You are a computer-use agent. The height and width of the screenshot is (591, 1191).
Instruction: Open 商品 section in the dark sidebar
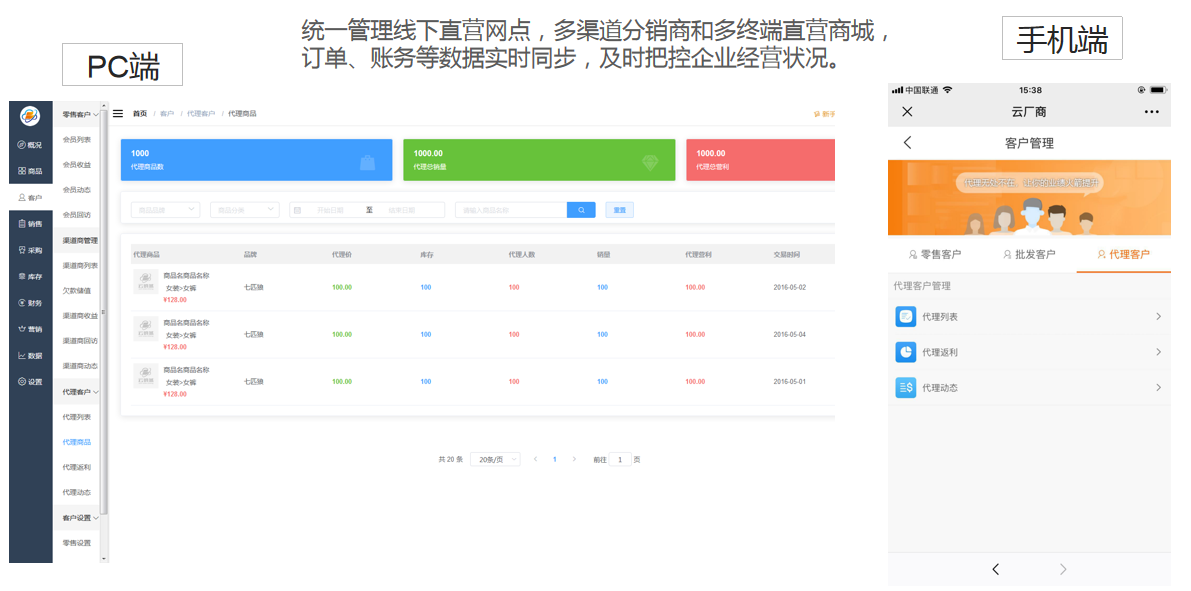(30, 171)
